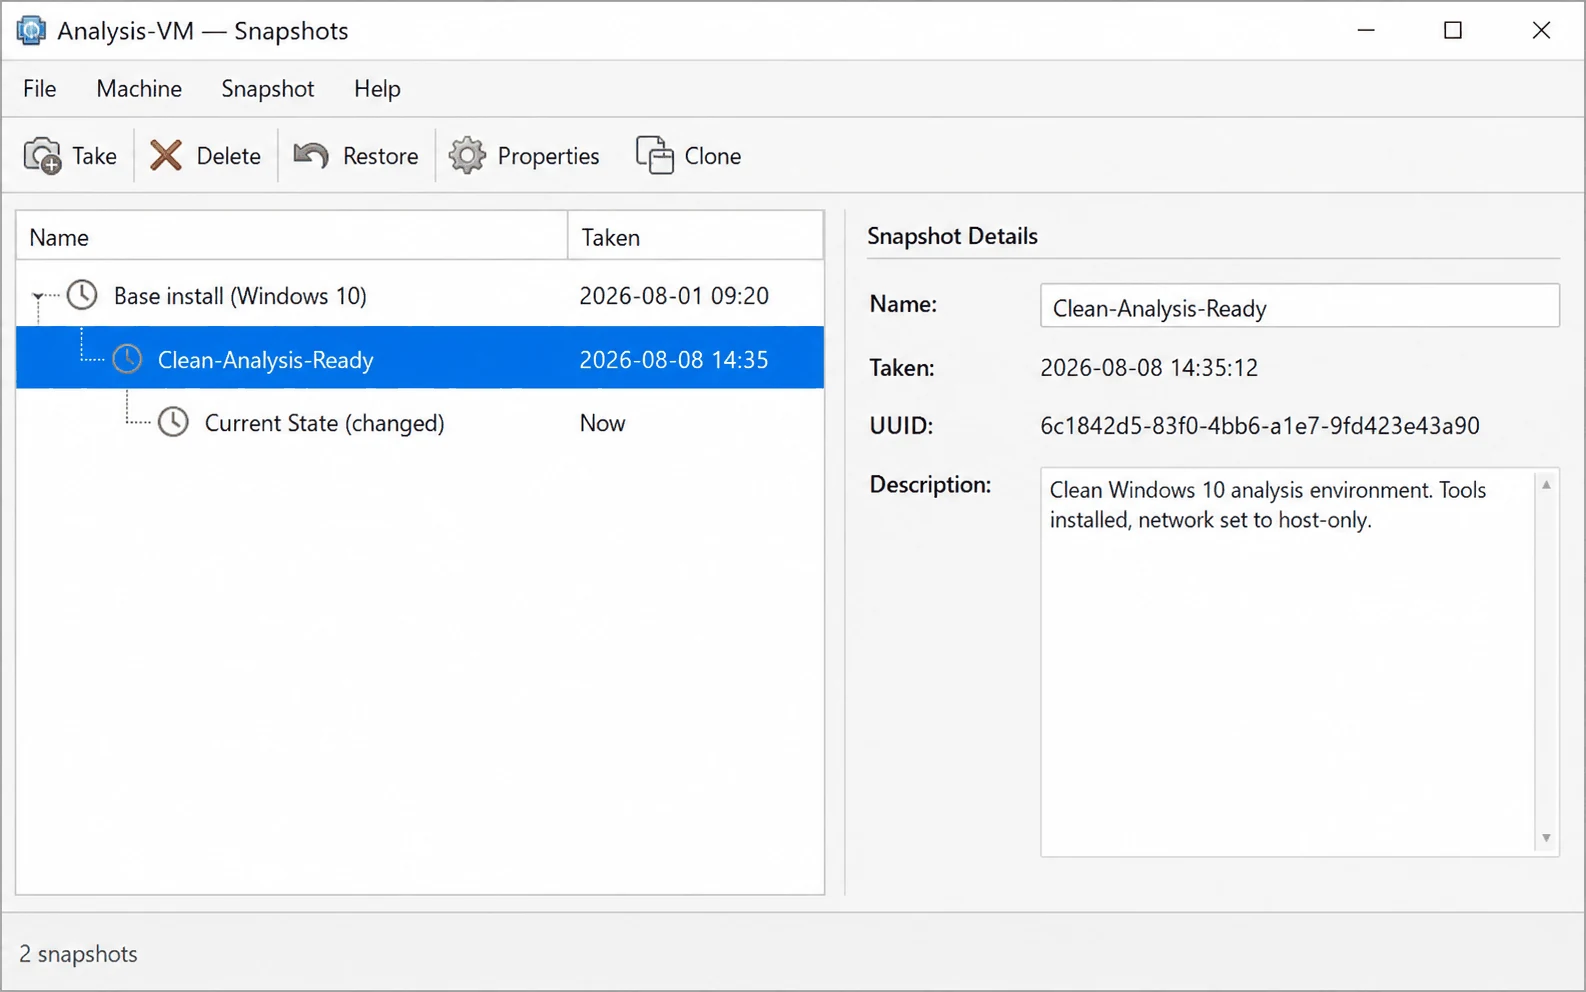Click the Take button label
The width and height of the screenshot is (1586, 992).
[x=94, y=156]
